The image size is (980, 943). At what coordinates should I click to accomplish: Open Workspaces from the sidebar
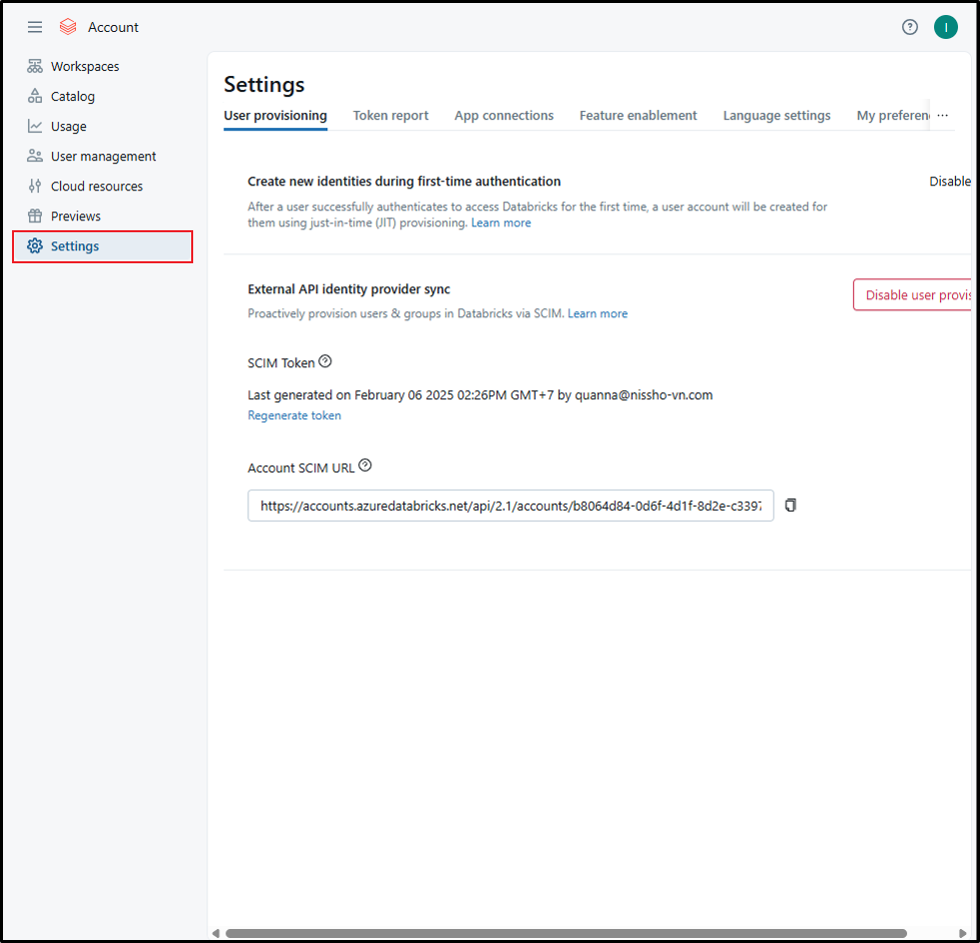click(85, 67)
